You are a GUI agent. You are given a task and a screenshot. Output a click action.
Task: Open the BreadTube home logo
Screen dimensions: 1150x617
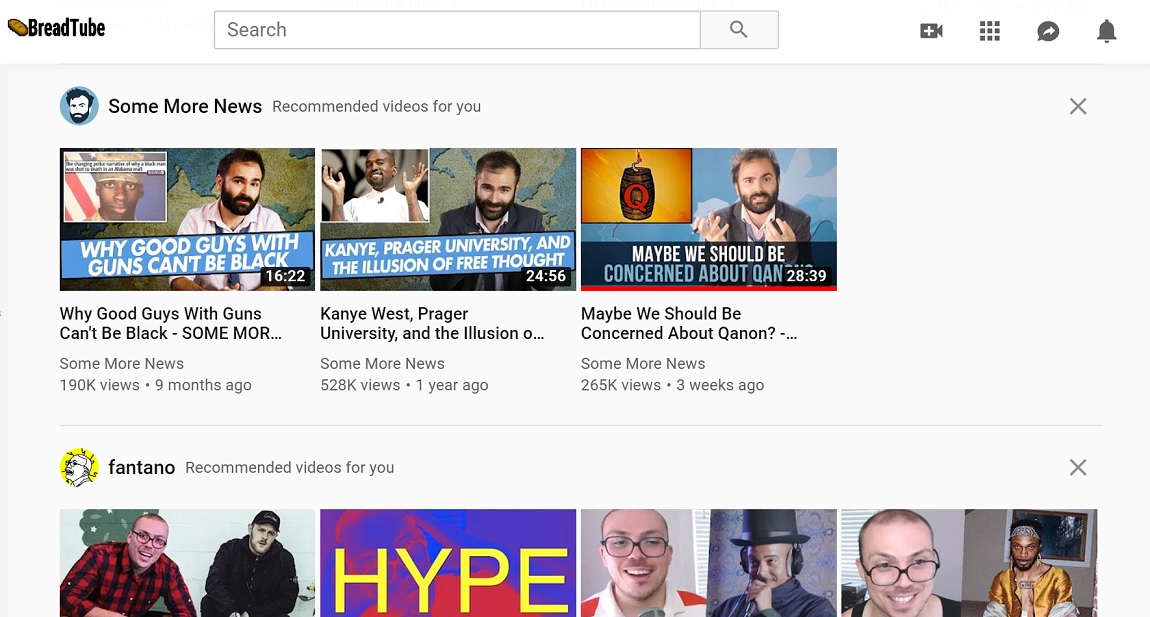point(56,28)
